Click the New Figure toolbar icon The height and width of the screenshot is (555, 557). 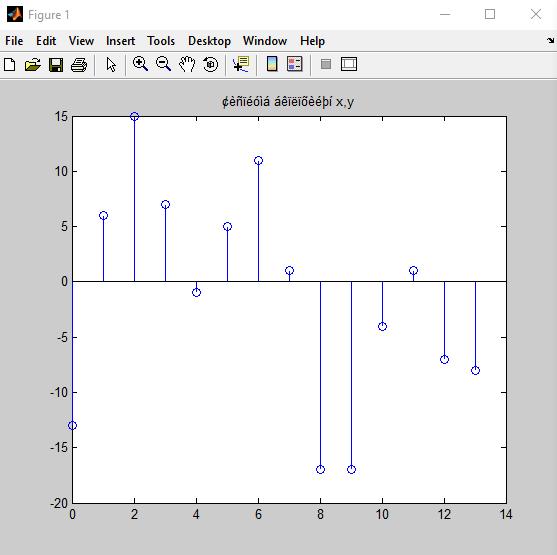click(10, 65)
